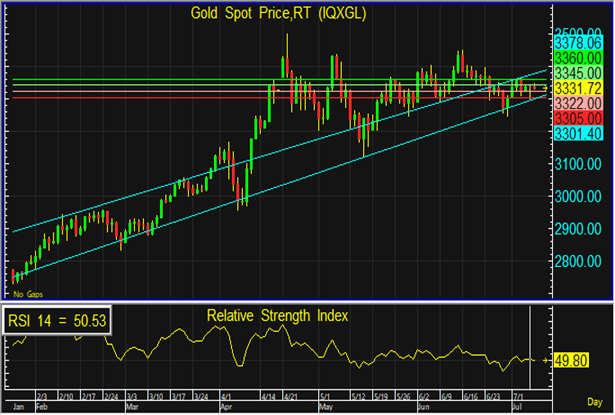Click the No Gaps label on chart
The height and width of the screenshot is (415, 615).
(25, 294)
